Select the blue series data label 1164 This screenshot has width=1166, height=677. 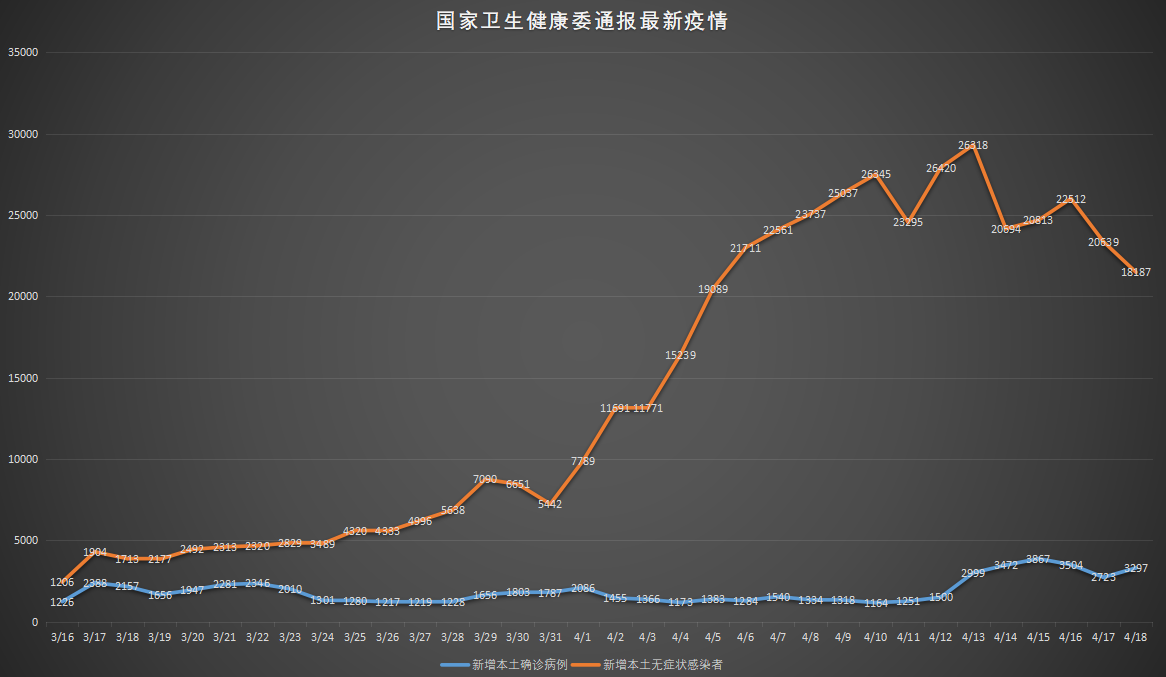[876, 603]
